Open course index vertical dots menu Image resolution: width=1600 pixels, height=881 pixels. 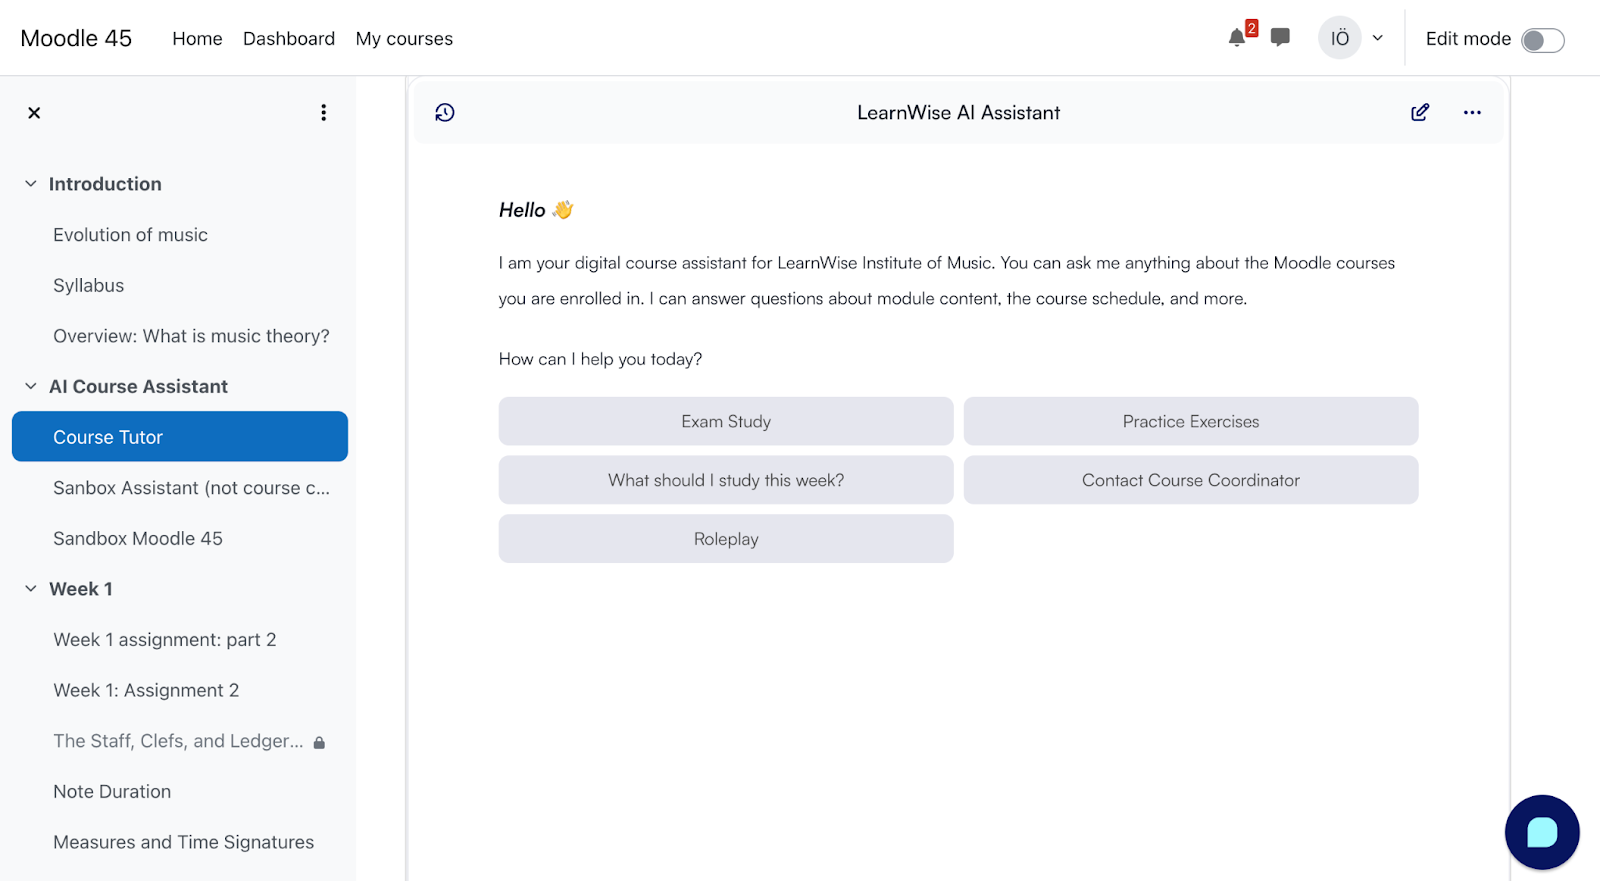click(323, 113)
